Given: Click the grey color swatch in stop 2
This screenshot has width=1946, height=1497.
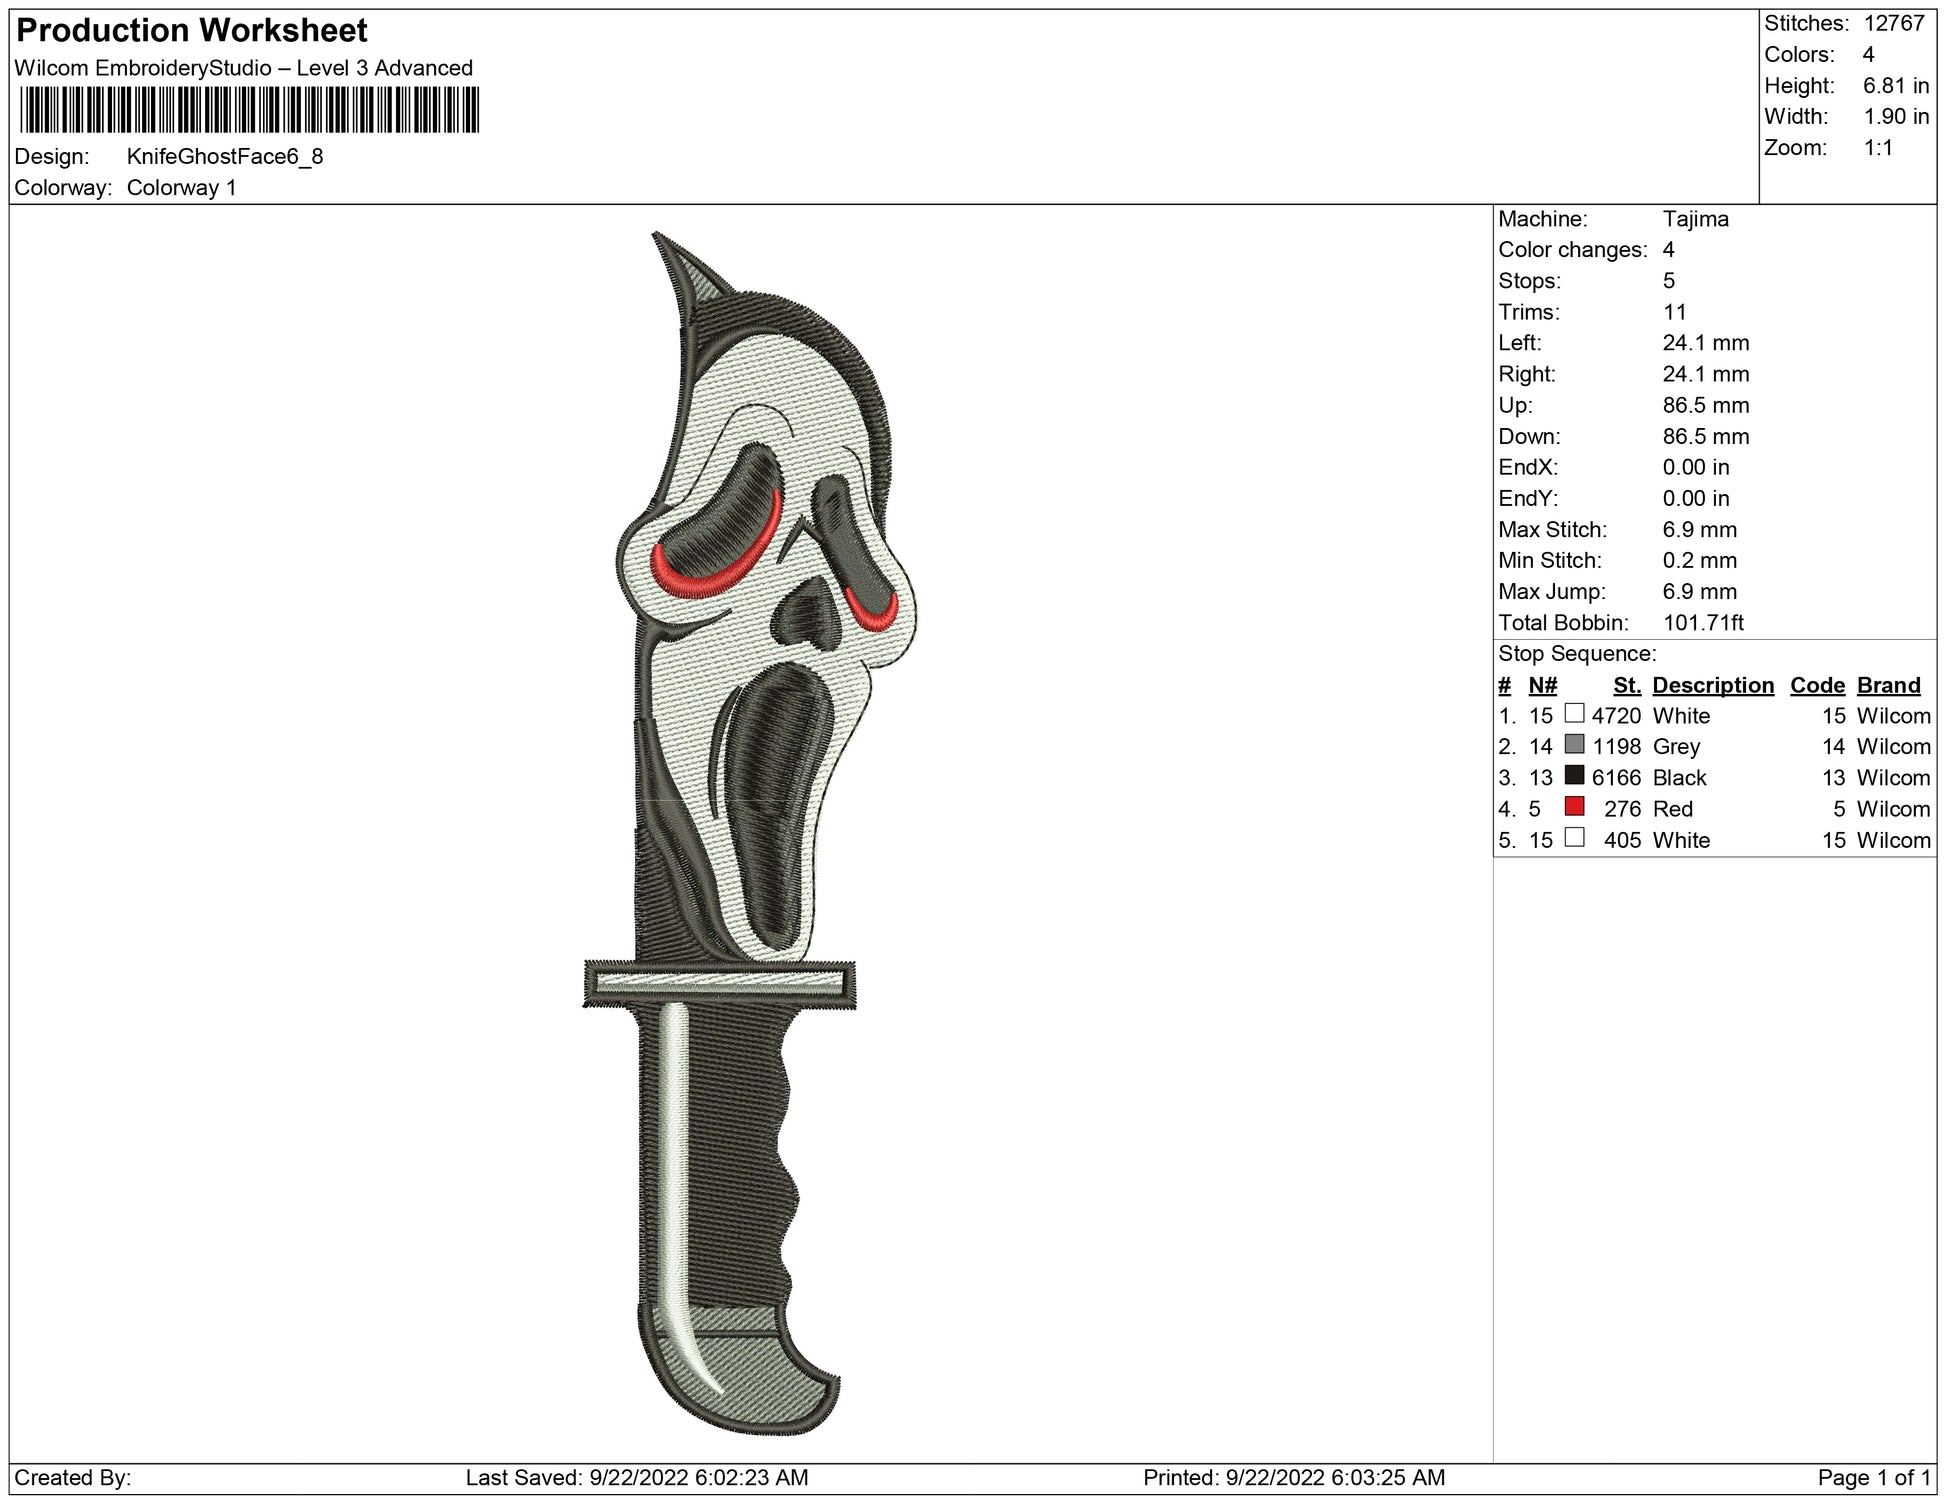Looking at the screenshot, I should pos(1574,744).
